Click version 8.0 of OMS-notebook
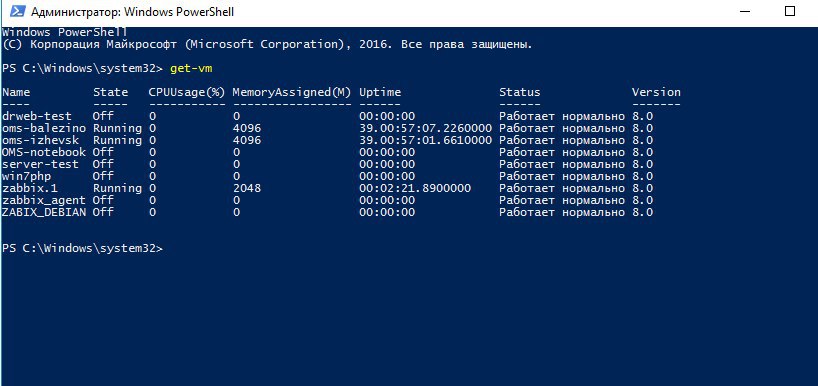The image size is (818, 386). coord(642,152)
